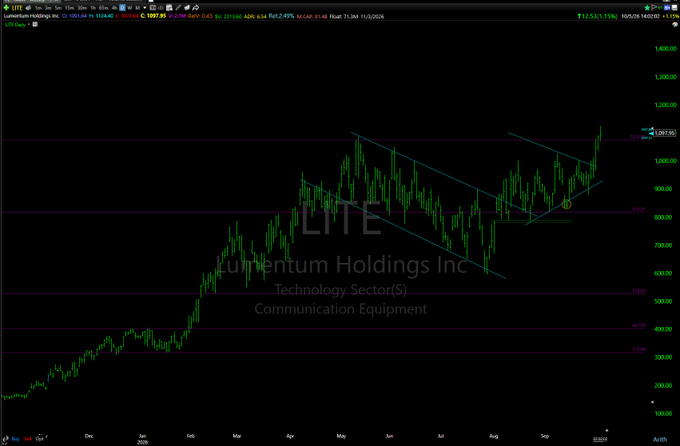Click the H: 1124.40 high value
The image size is (680, 446).
click(101, 16)
